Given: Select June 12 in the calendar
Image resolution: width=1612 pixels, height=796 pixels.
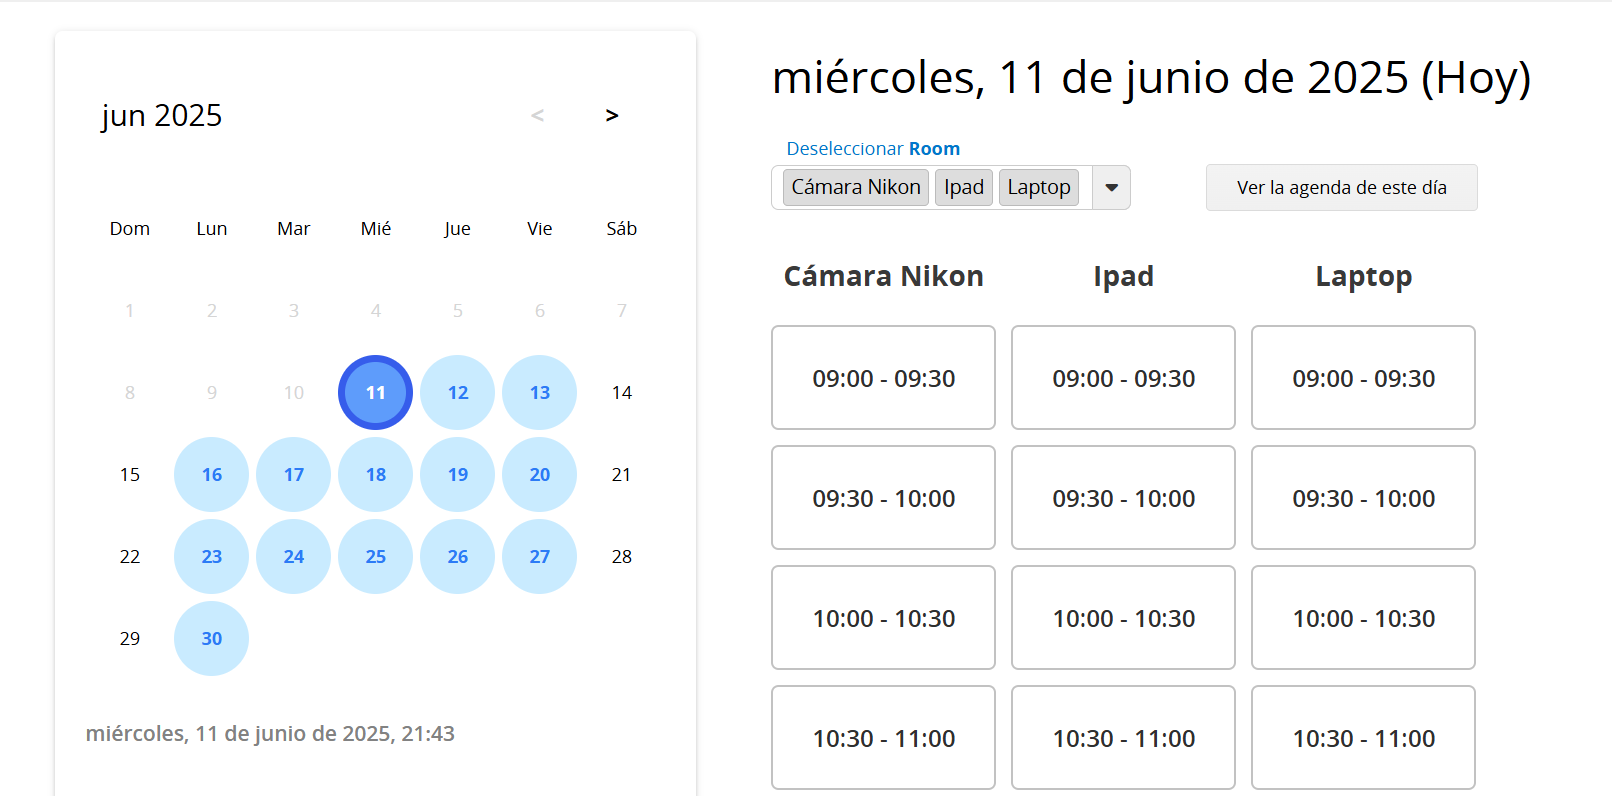Looking at the screenshot, I should [457, 393].
